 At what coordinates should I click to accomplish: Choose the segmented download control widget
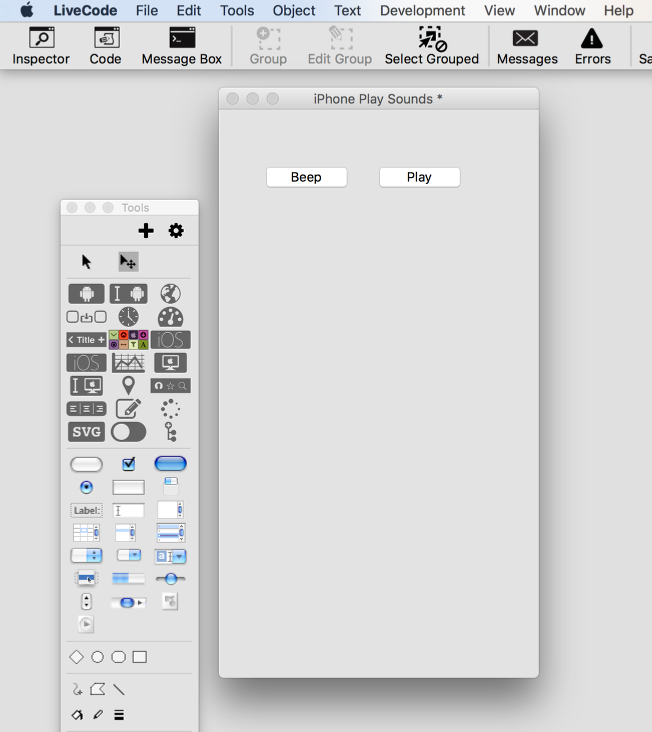pyautogui.click(x=86, y=317)
